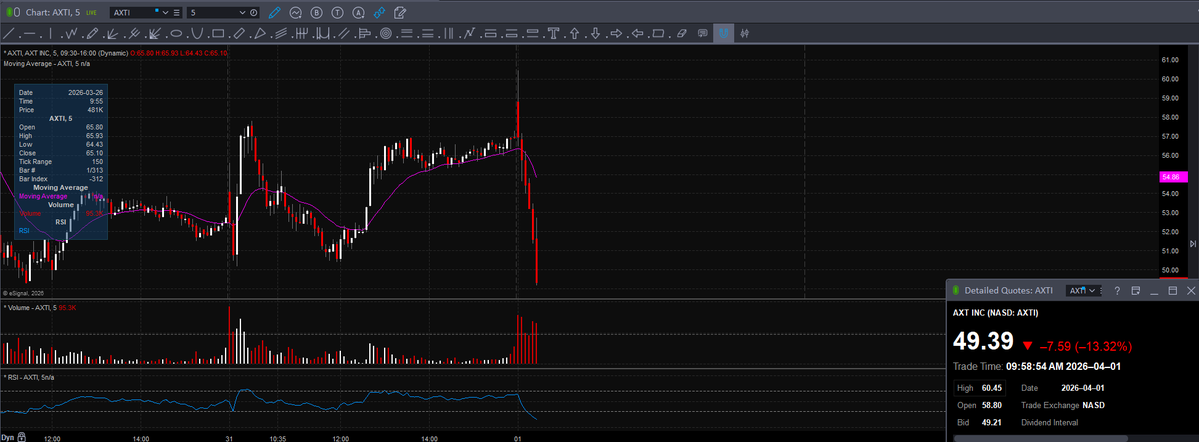Image resolution: width=1199 pixels, height=442 pixels.
Task: Select the zigzag wave drawing tool
Action: 72,34
